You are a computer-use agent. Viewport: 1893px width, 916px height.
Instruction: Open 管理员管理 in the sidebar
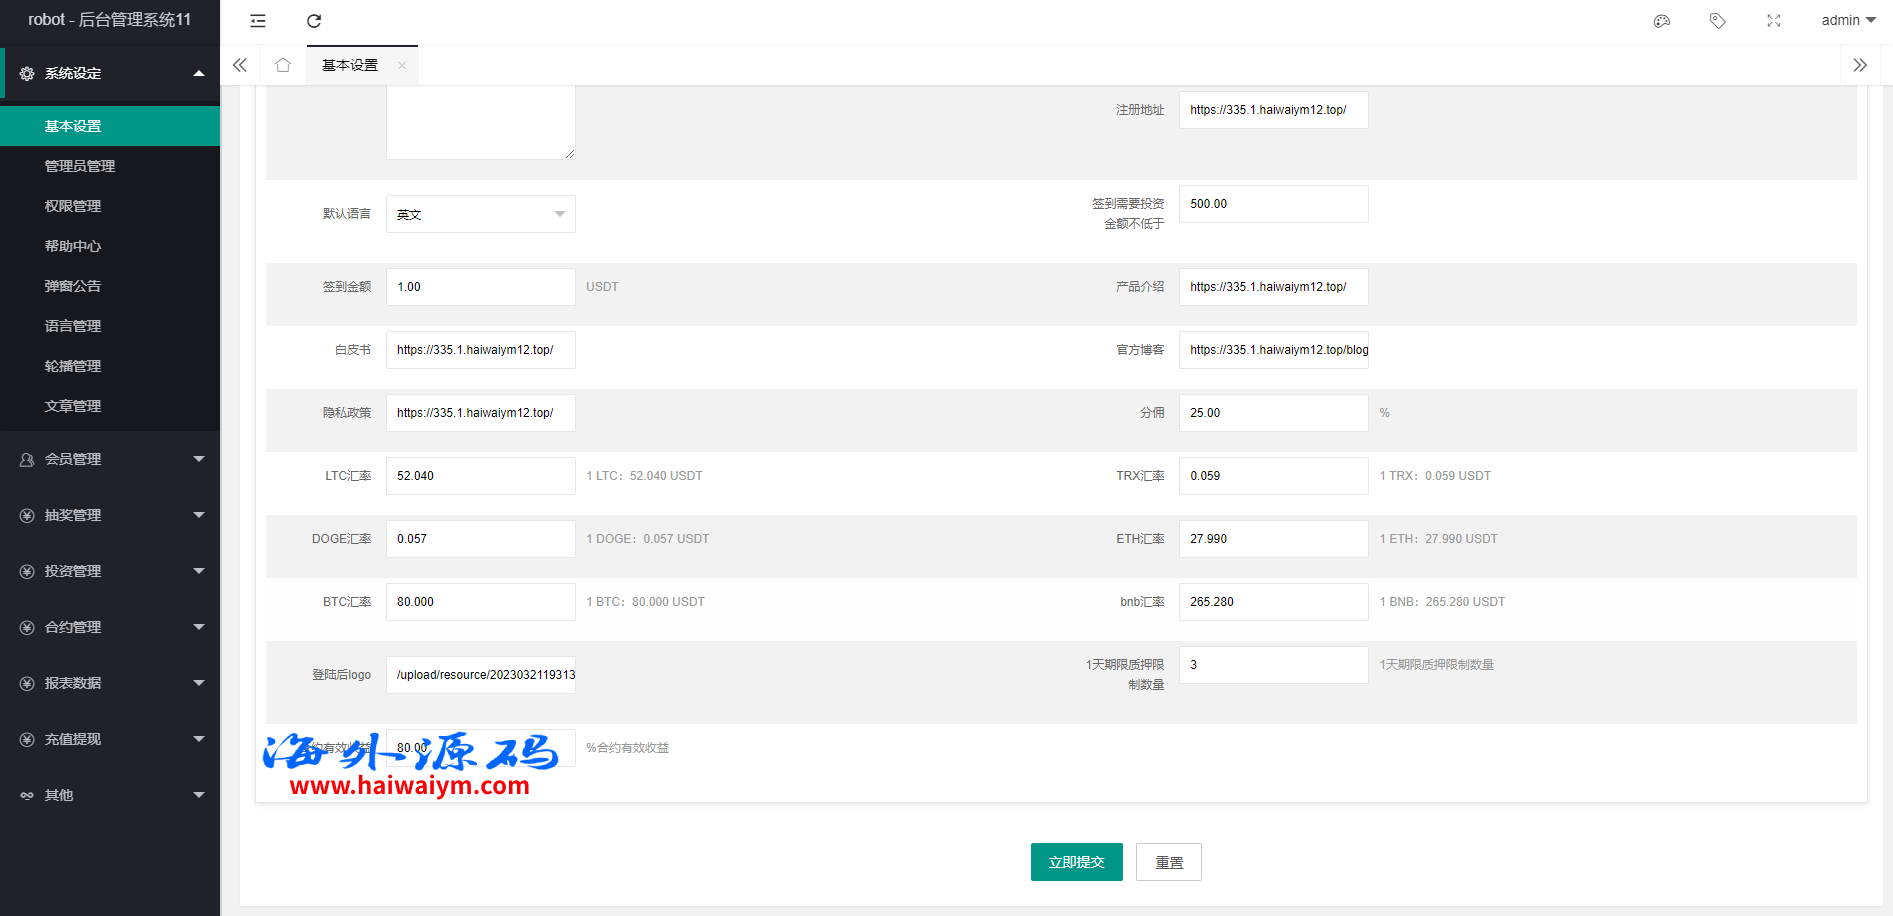80,166
